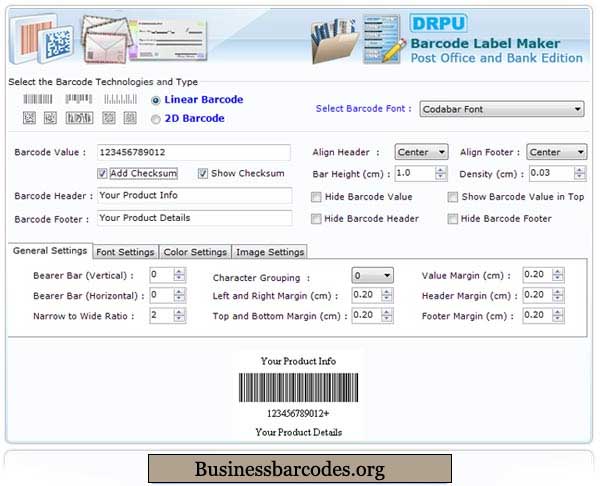Click the Barcode Header input field

(x=194, y=196)
